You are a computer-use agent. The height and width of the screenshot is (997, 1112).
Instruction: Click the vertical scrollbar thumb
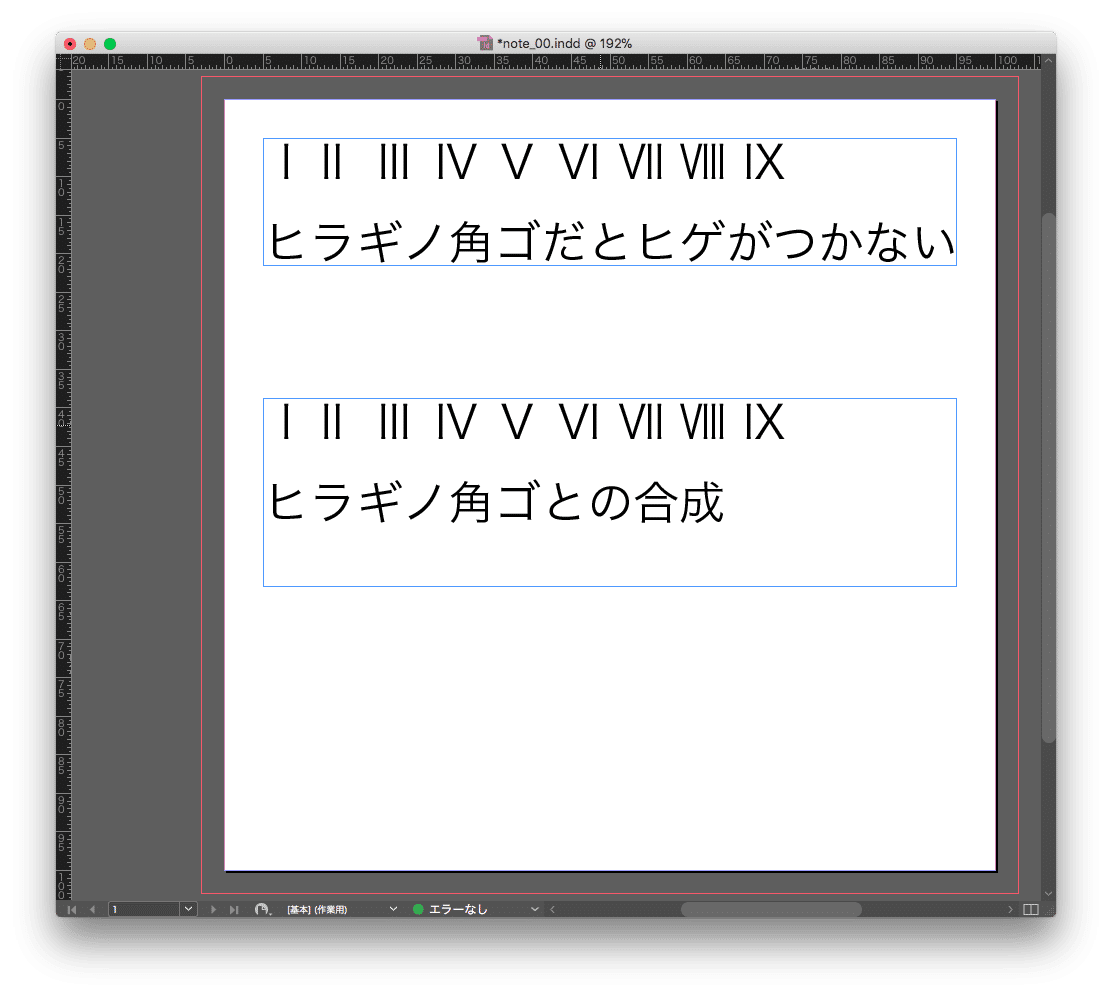(x=1049, y=477)
